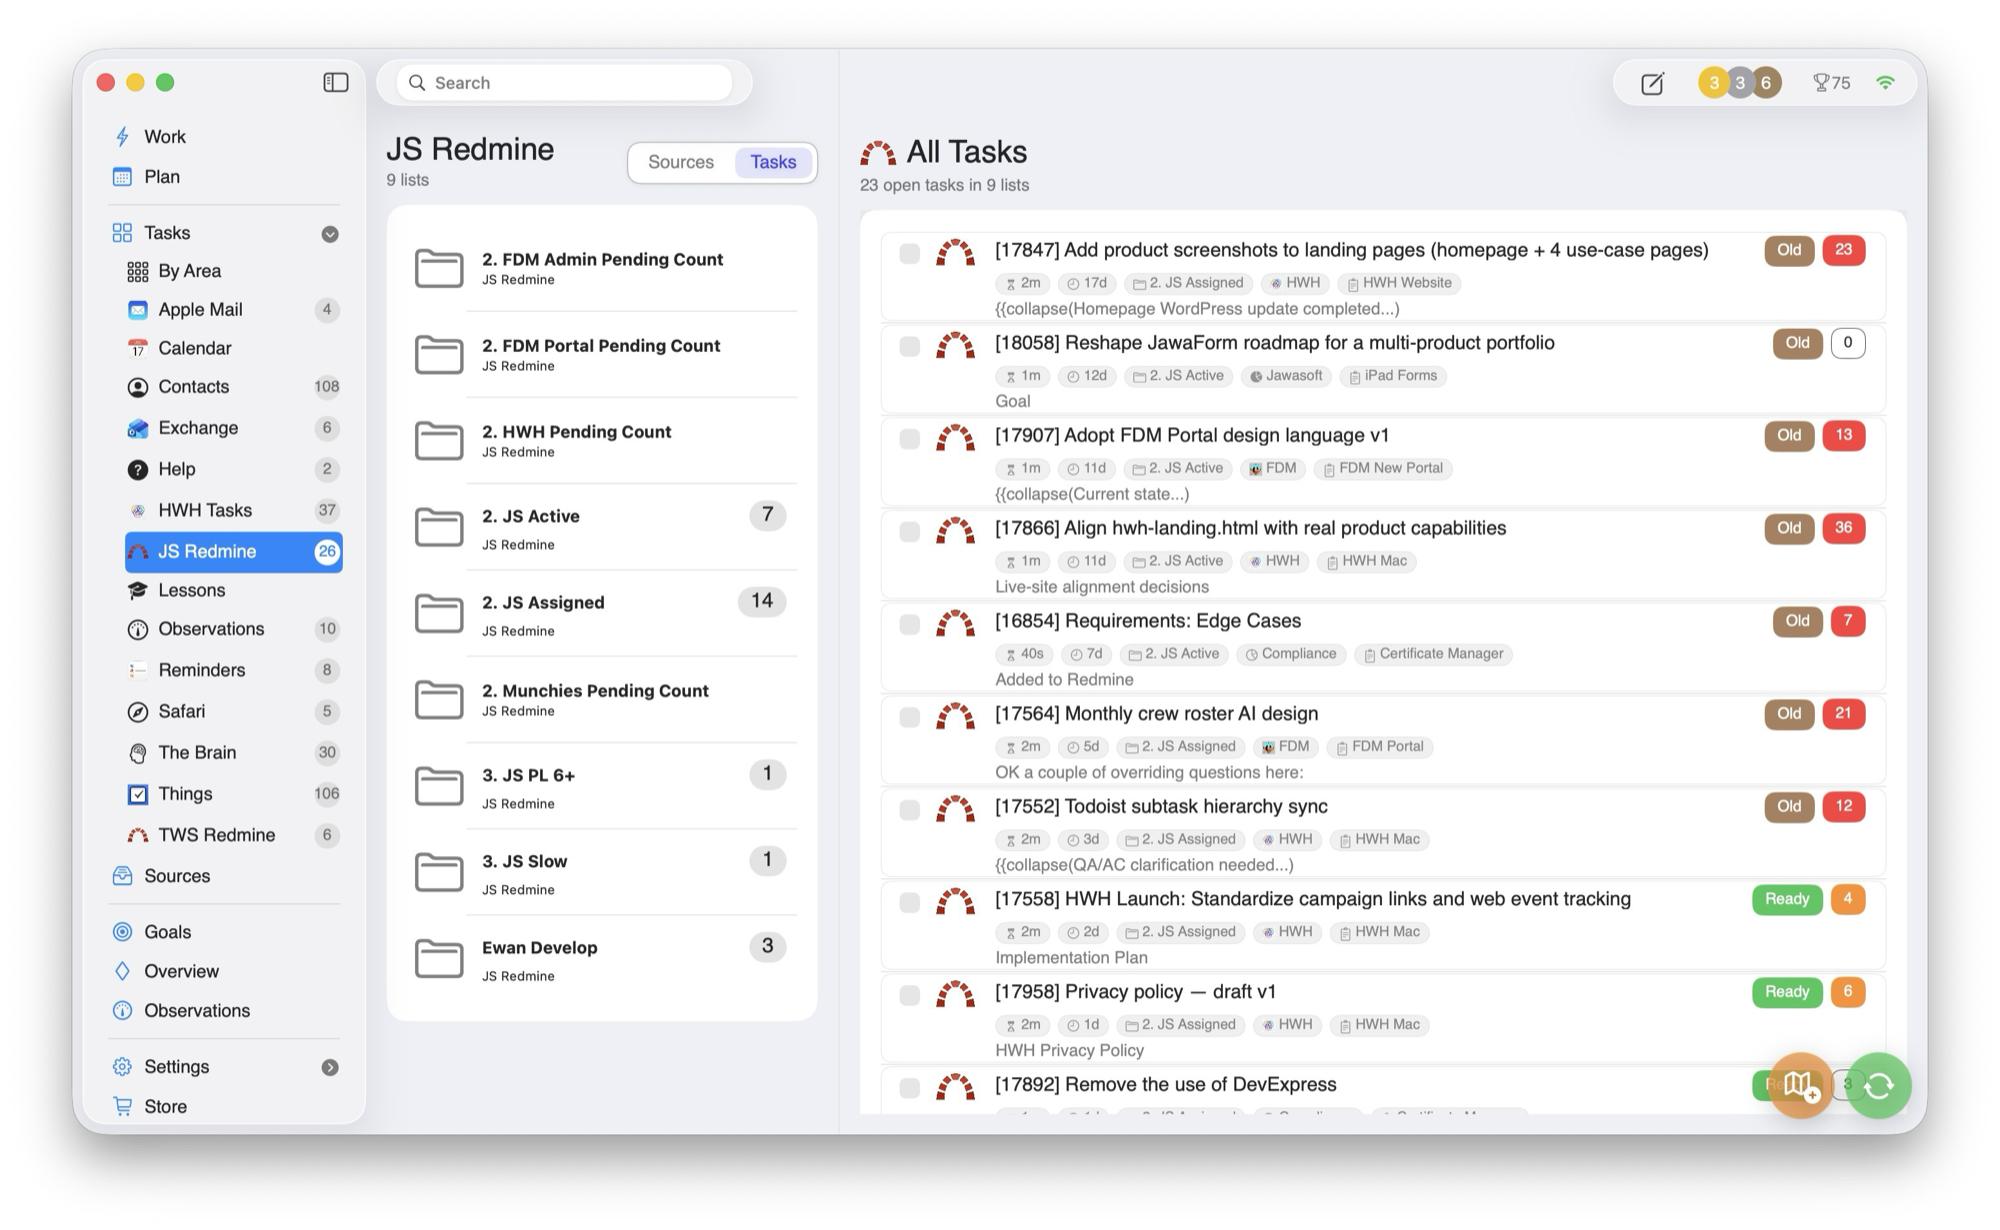Check off task 17907 FDM Portal design
2000x1230 pixels.
click(x=909, y=439)
